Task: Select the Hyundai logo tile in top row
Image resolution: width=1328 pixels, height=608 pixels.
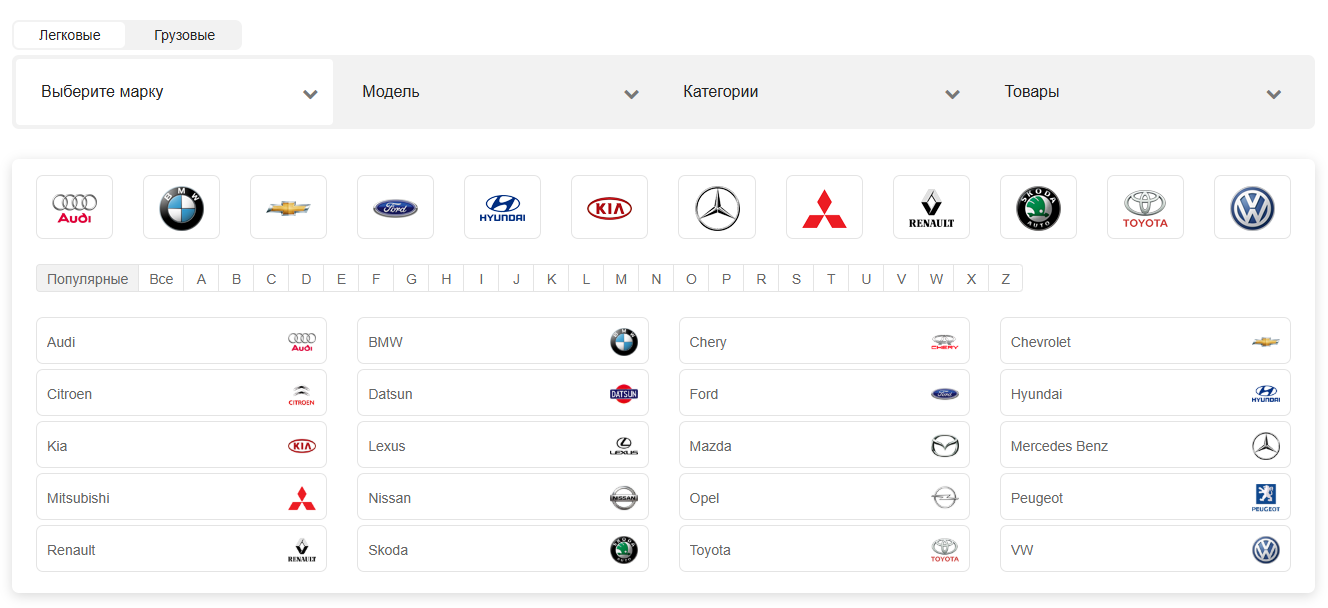Action: click(x=502, y=207)
